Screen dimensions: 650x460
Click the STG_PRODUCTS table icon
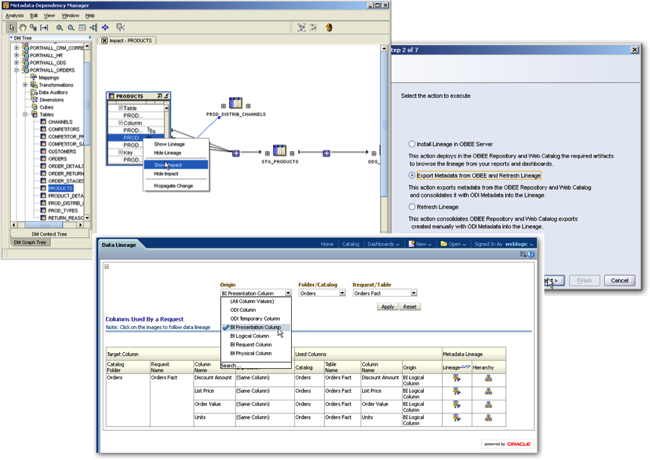tap(280, 150)
